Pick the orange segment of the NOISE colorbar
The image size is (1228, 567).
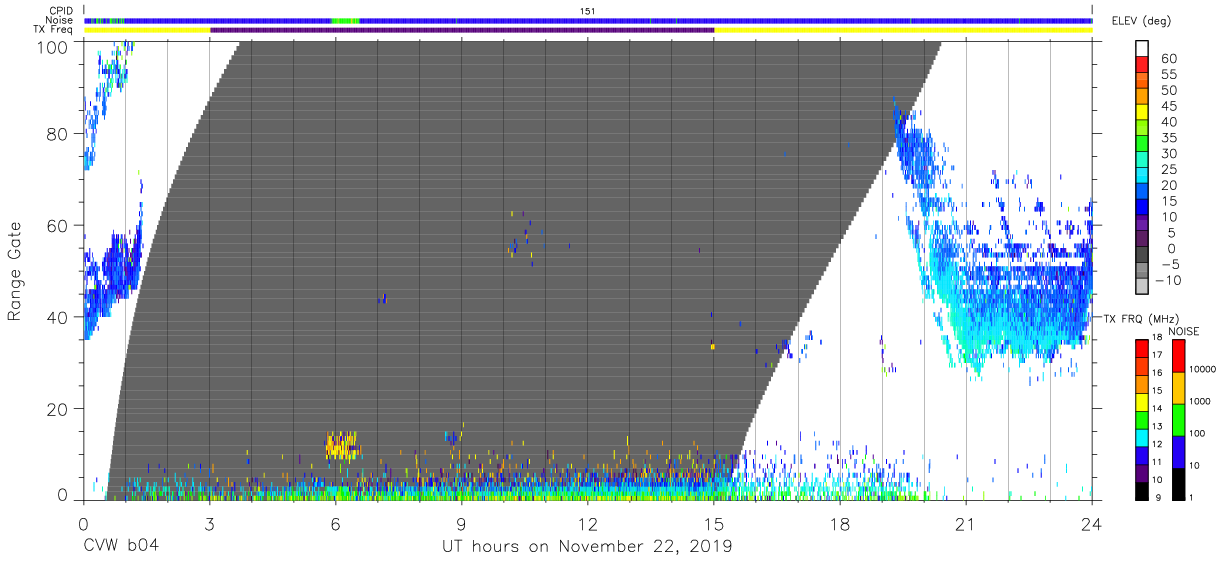tap(1177, 388)
